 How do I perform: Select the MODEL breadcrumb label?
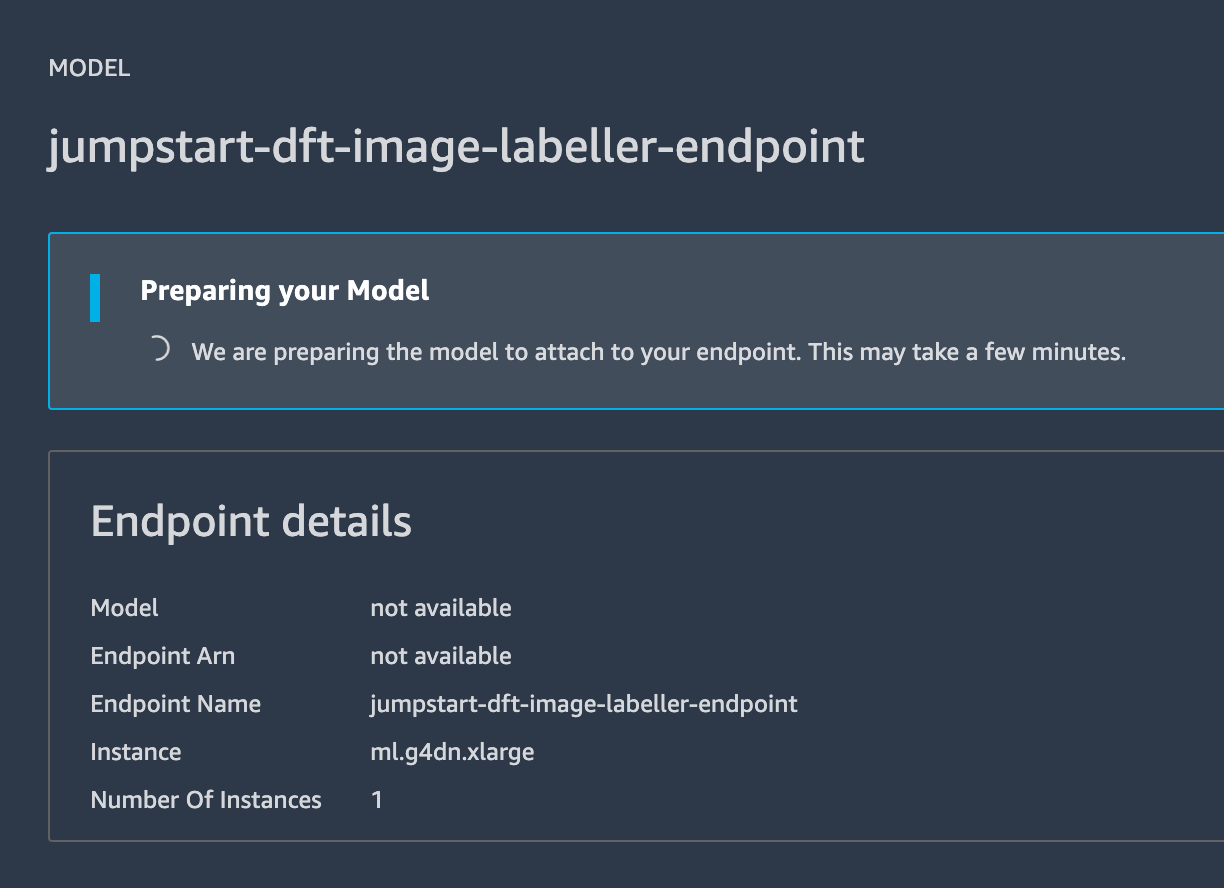point(89,68)
